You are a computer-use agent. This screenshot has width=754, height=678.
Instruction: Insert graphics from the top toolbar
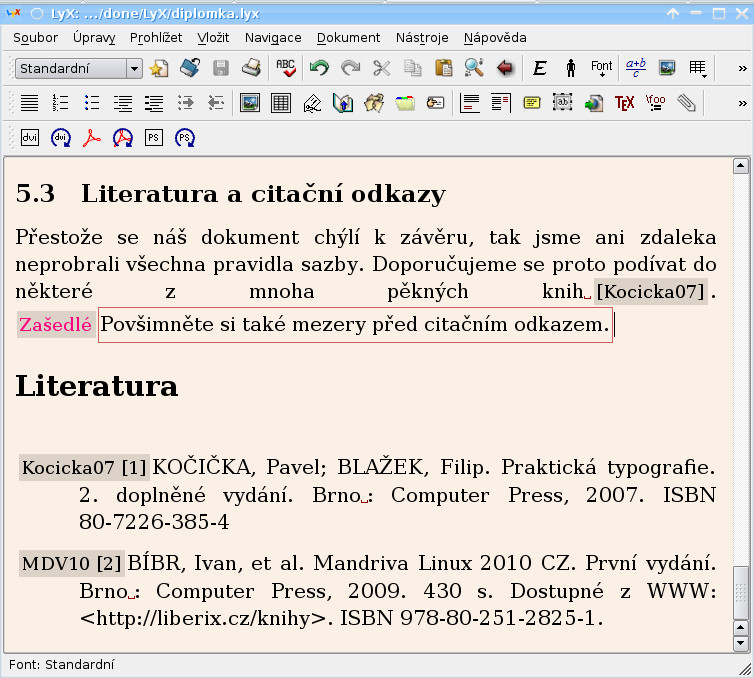point(667,68)
